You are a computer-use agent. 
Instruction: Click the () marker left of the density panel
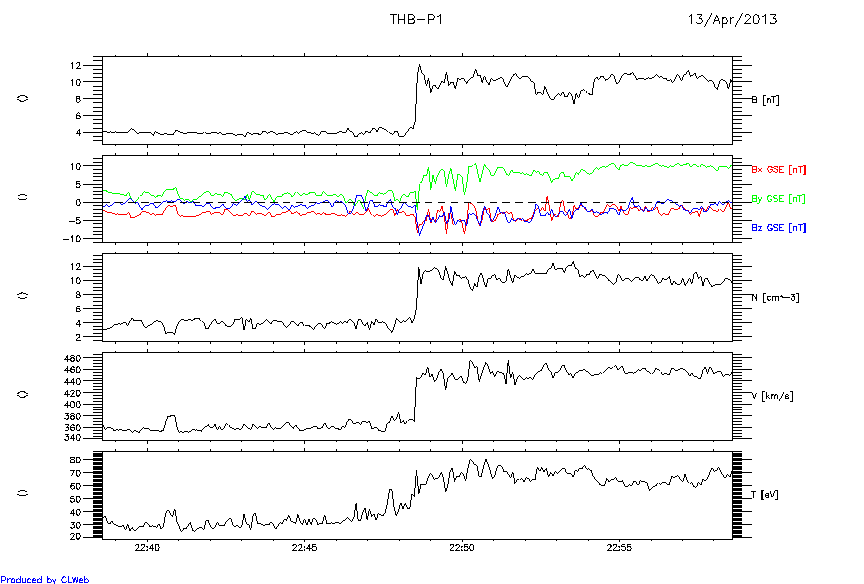tap(23, 295)
